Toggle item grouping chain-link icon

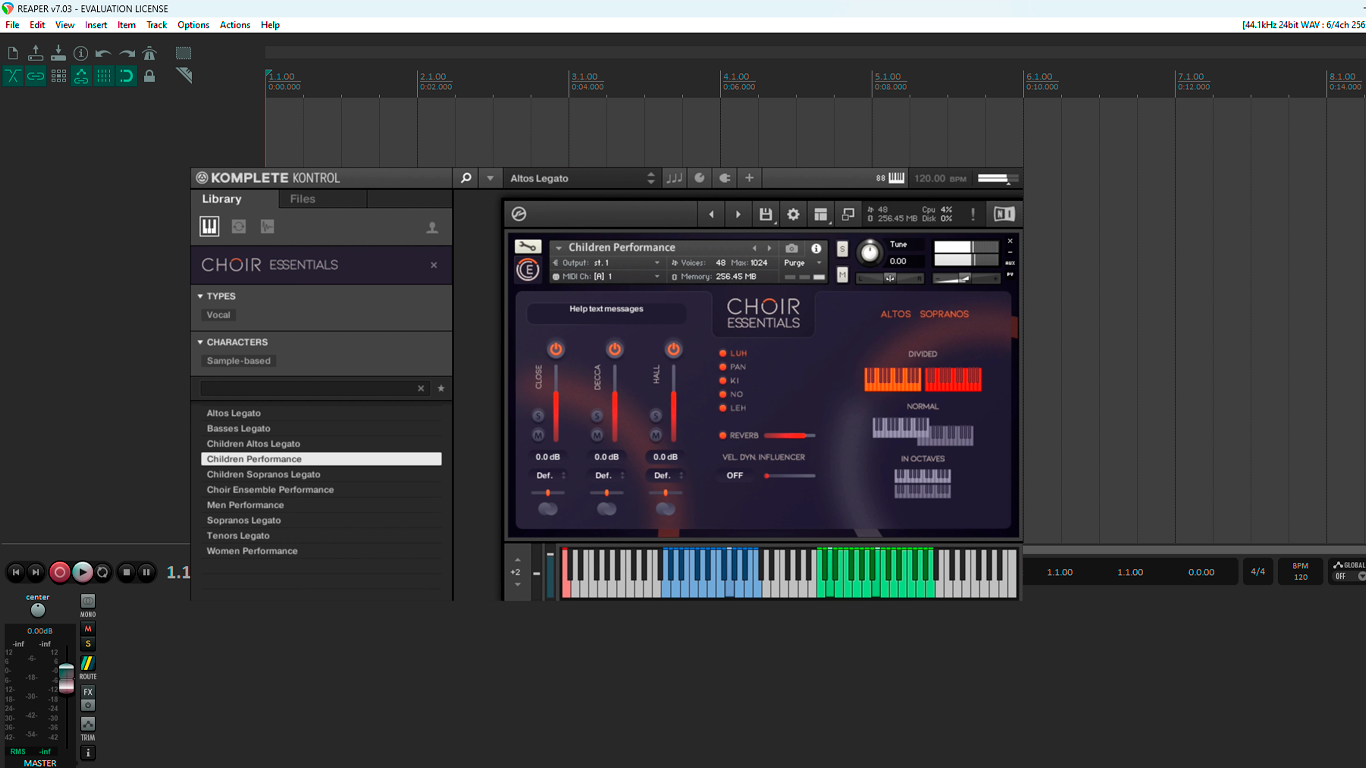[36, 76]
